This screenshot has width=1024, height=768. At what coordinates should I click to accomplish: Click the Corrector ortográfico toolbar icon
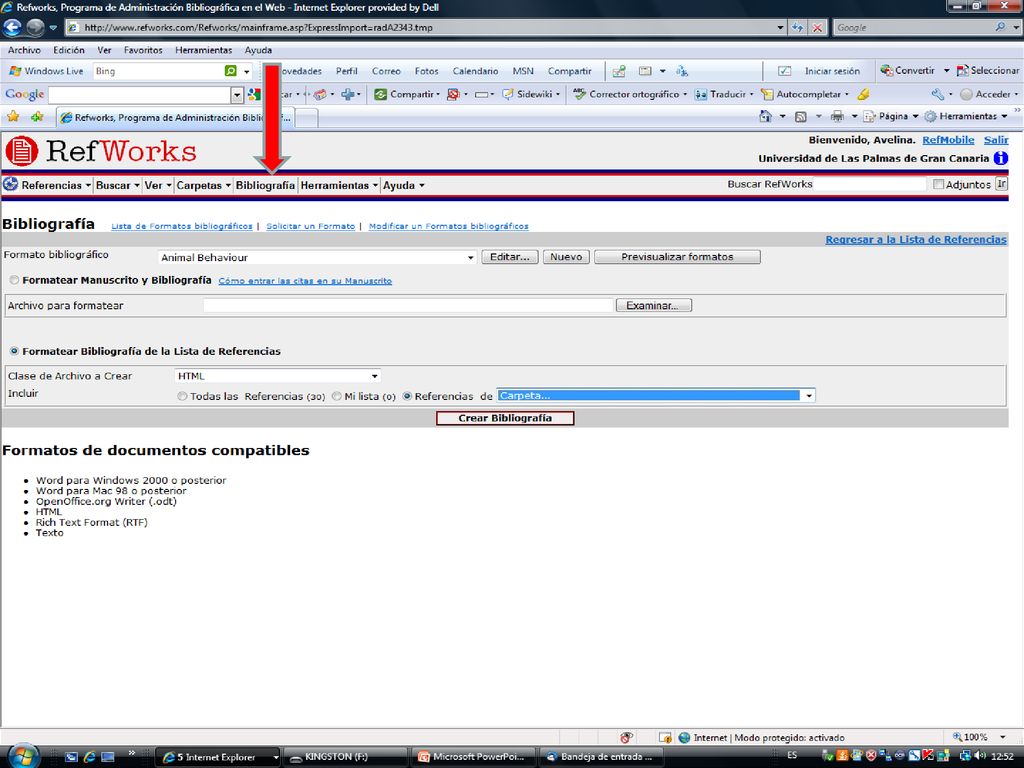coord(579,94)
